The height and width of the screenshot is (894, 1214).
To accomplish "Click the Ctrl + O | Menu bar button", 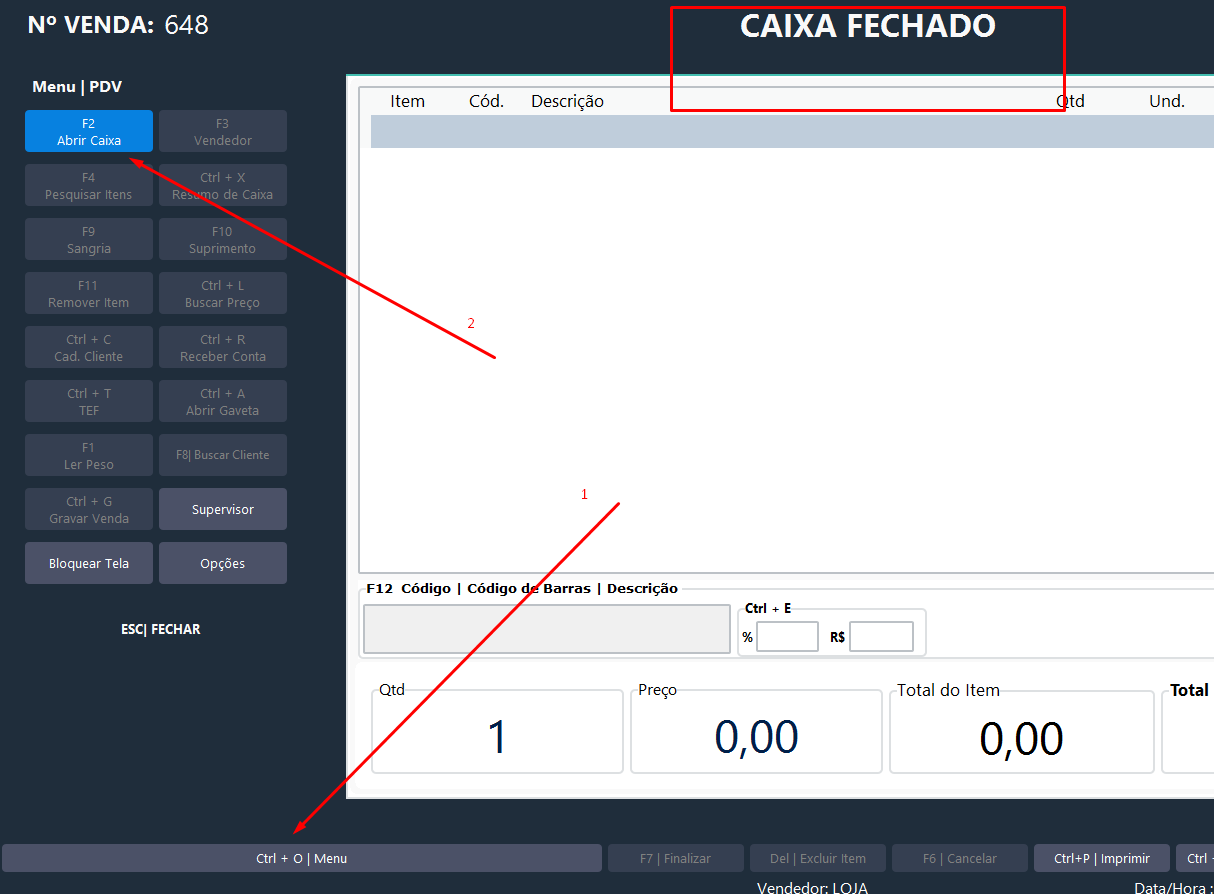I will [302, 858].
